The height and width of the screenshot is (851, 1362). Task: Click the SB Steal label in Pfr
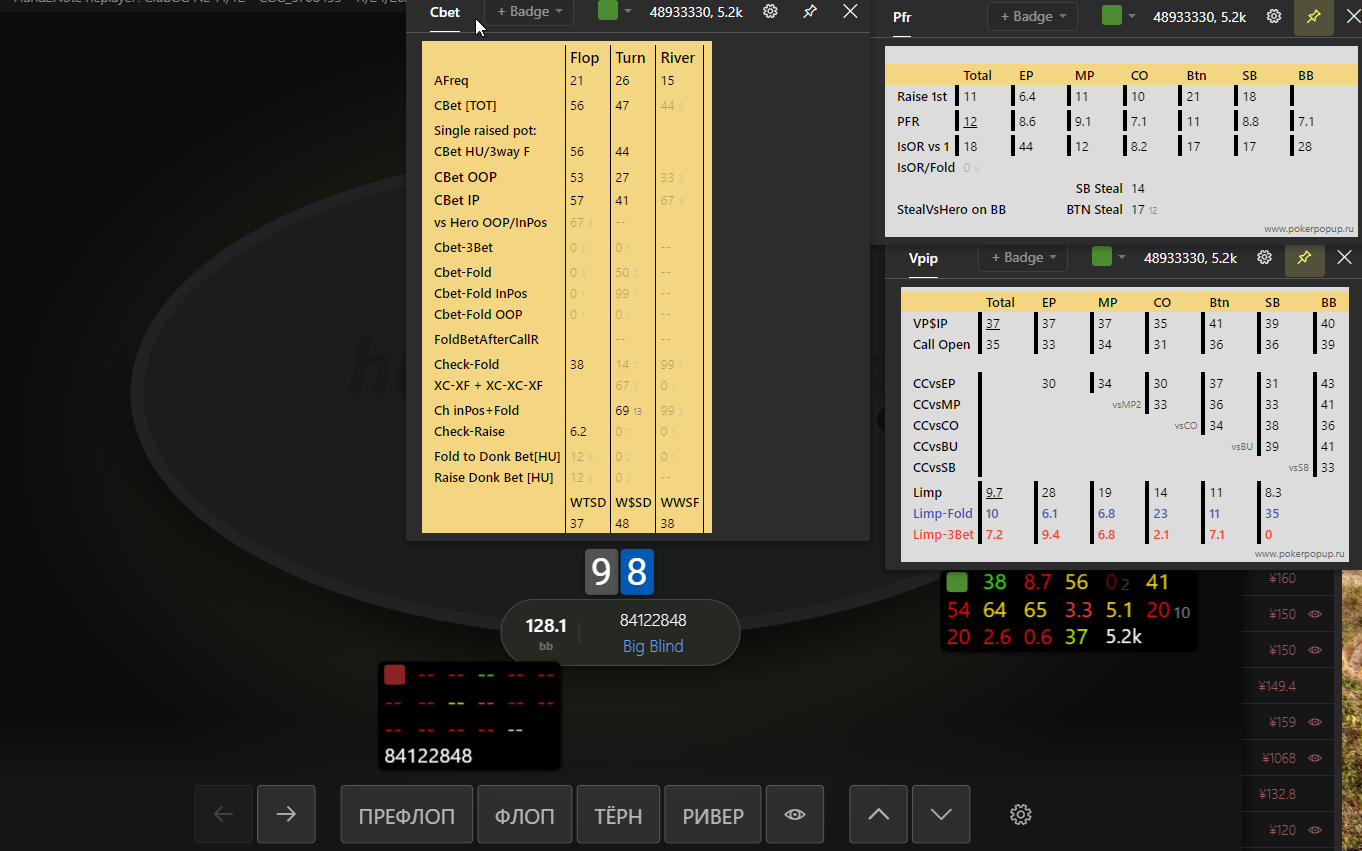coord(1098,188)
